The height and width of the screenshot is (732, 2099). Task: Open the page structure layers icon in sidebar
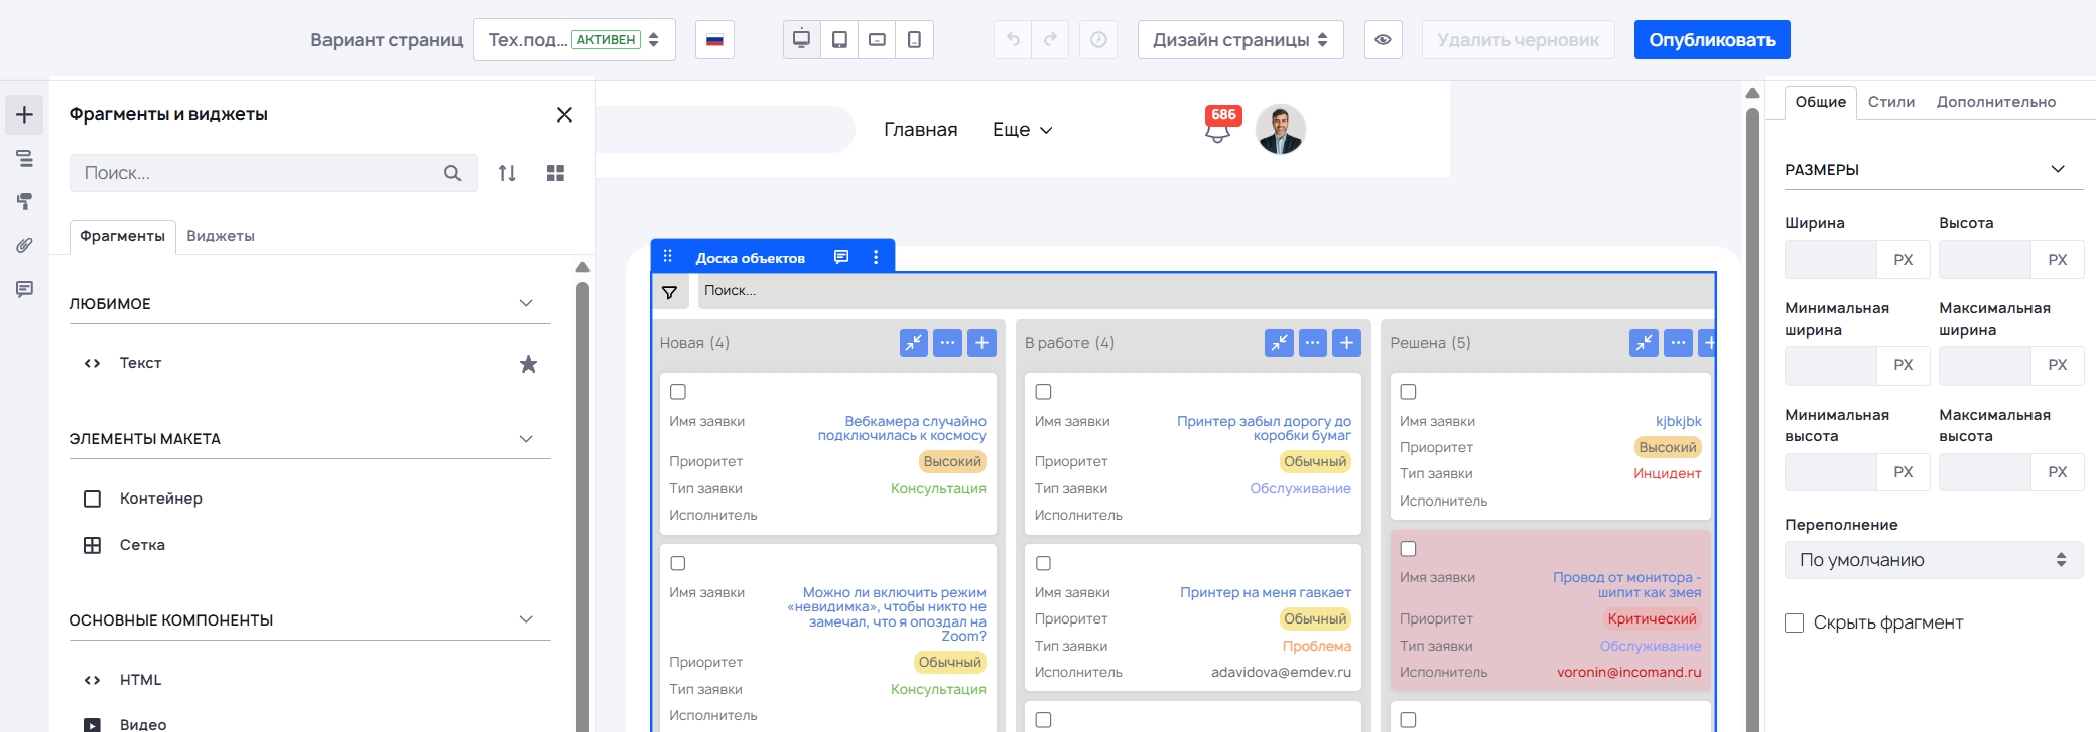coord(24,158)
